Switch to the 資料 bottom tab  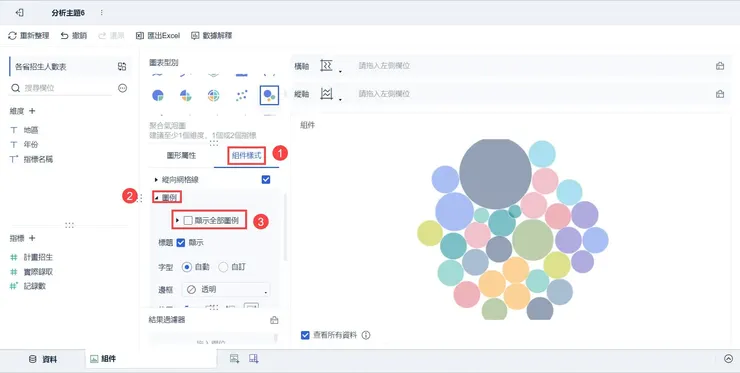[x=43, y=359]
